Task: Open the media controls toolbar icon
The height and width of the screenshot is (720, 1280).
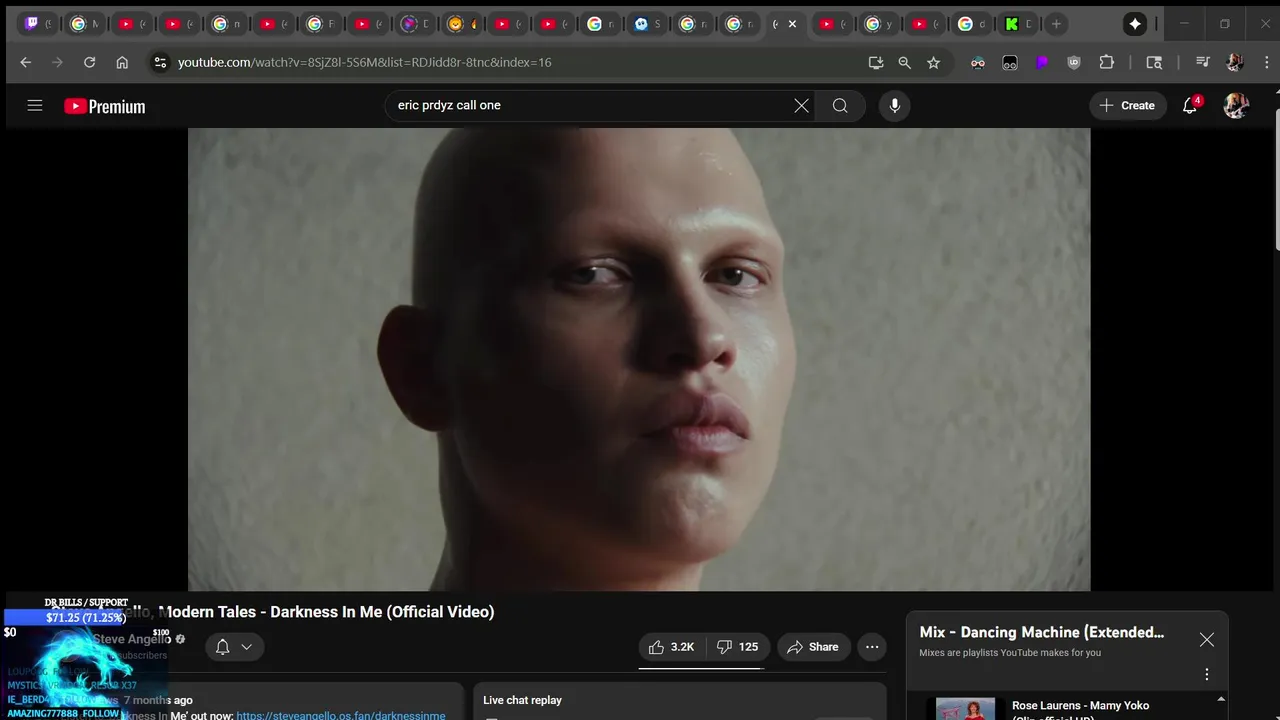Action: 1203,62
